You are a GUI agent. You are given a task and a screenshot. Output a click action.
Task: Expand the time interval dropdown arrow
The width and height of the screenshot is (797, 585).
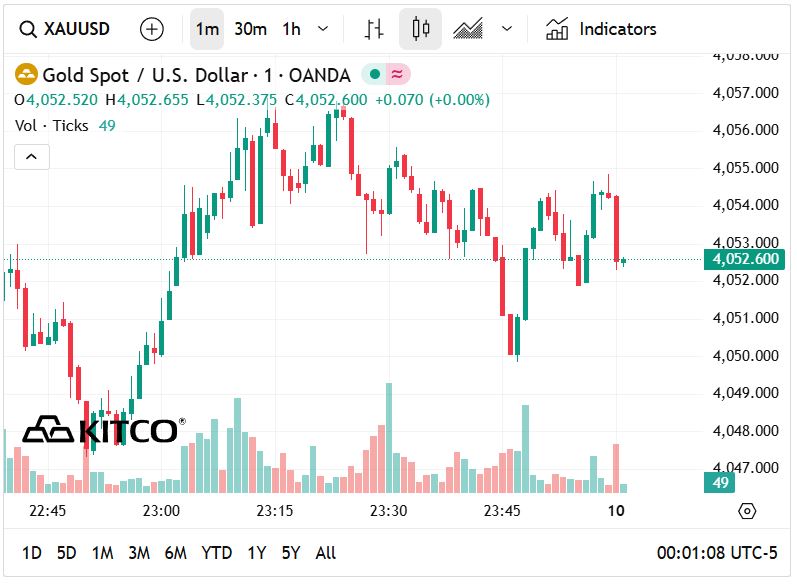point(323,29)
